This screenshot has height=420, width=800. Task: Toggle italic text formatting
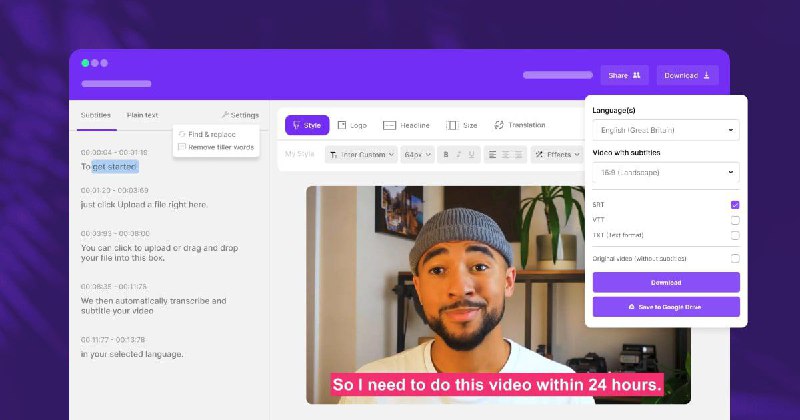click(x=458, y=155)
